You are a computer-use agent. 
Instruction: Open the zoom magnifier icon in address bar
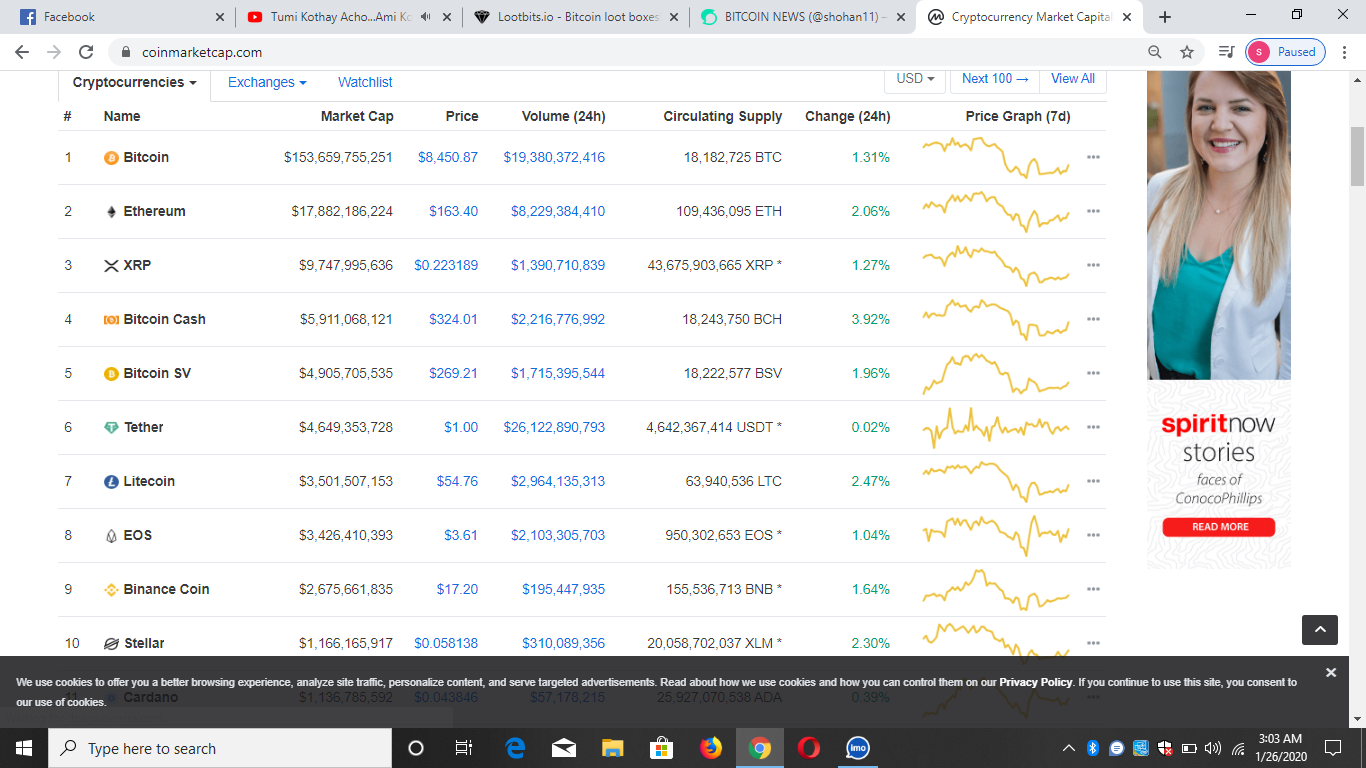click(x=1155, y=52)
